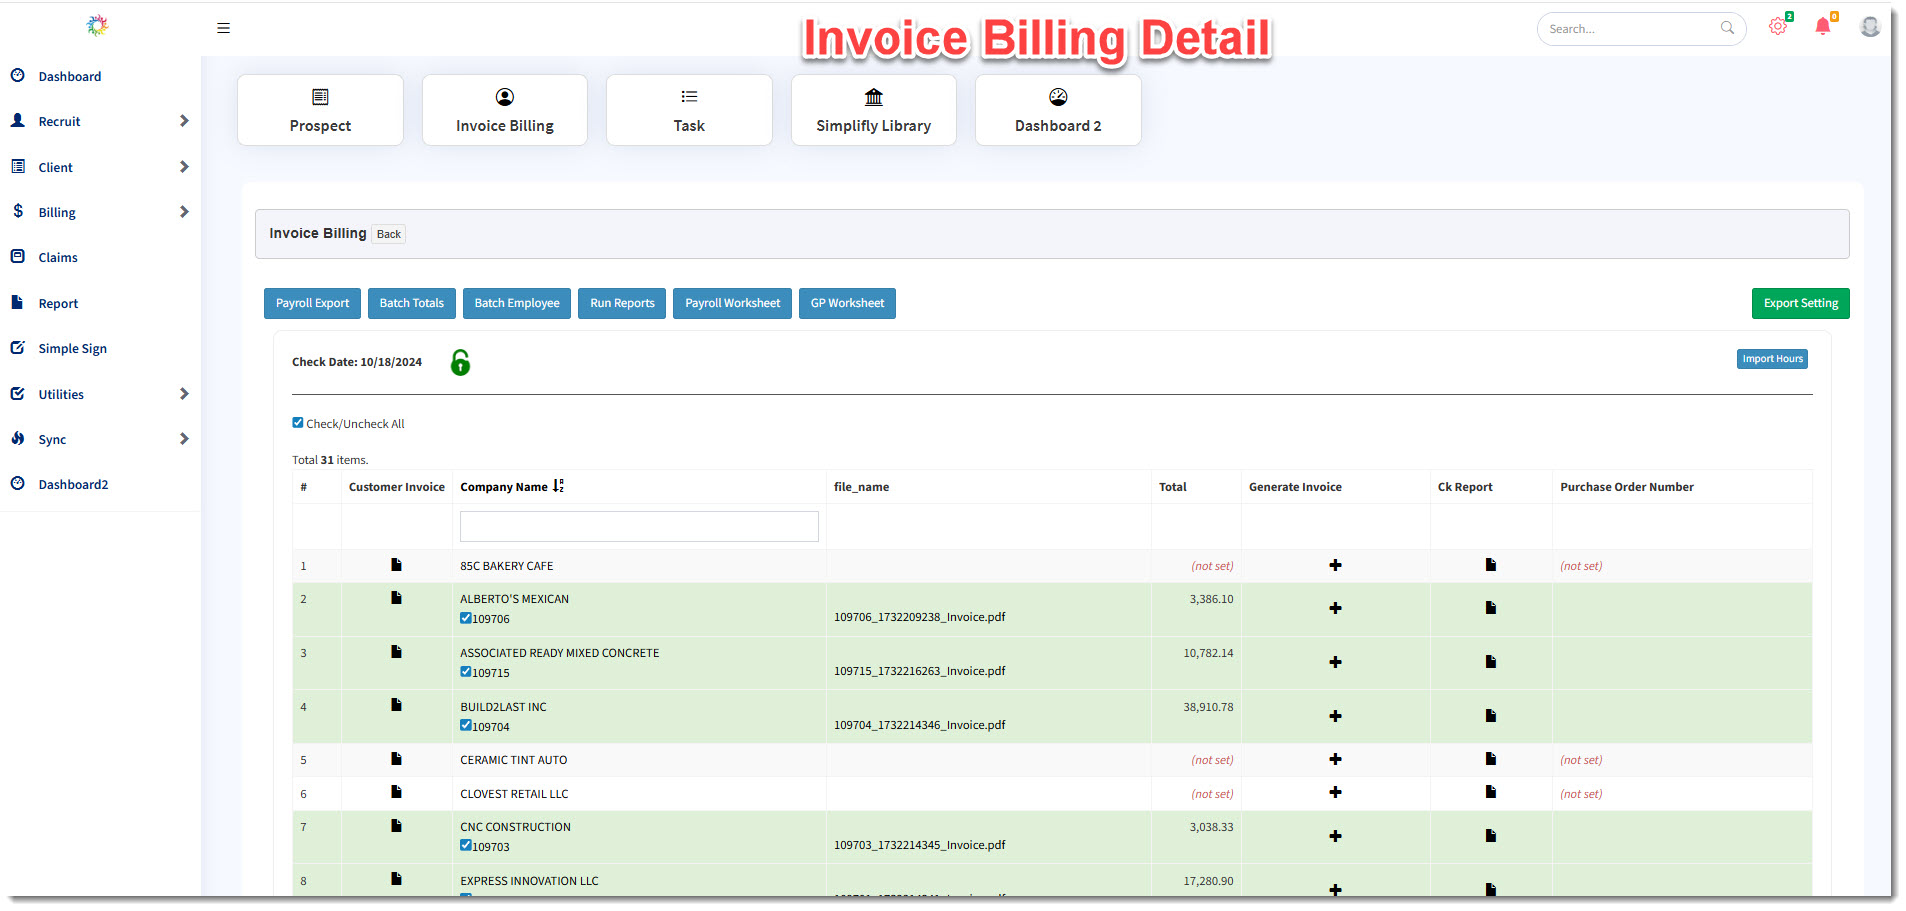Click the Company Name filter field
The image size is (1906, 911).
point(639,526)
